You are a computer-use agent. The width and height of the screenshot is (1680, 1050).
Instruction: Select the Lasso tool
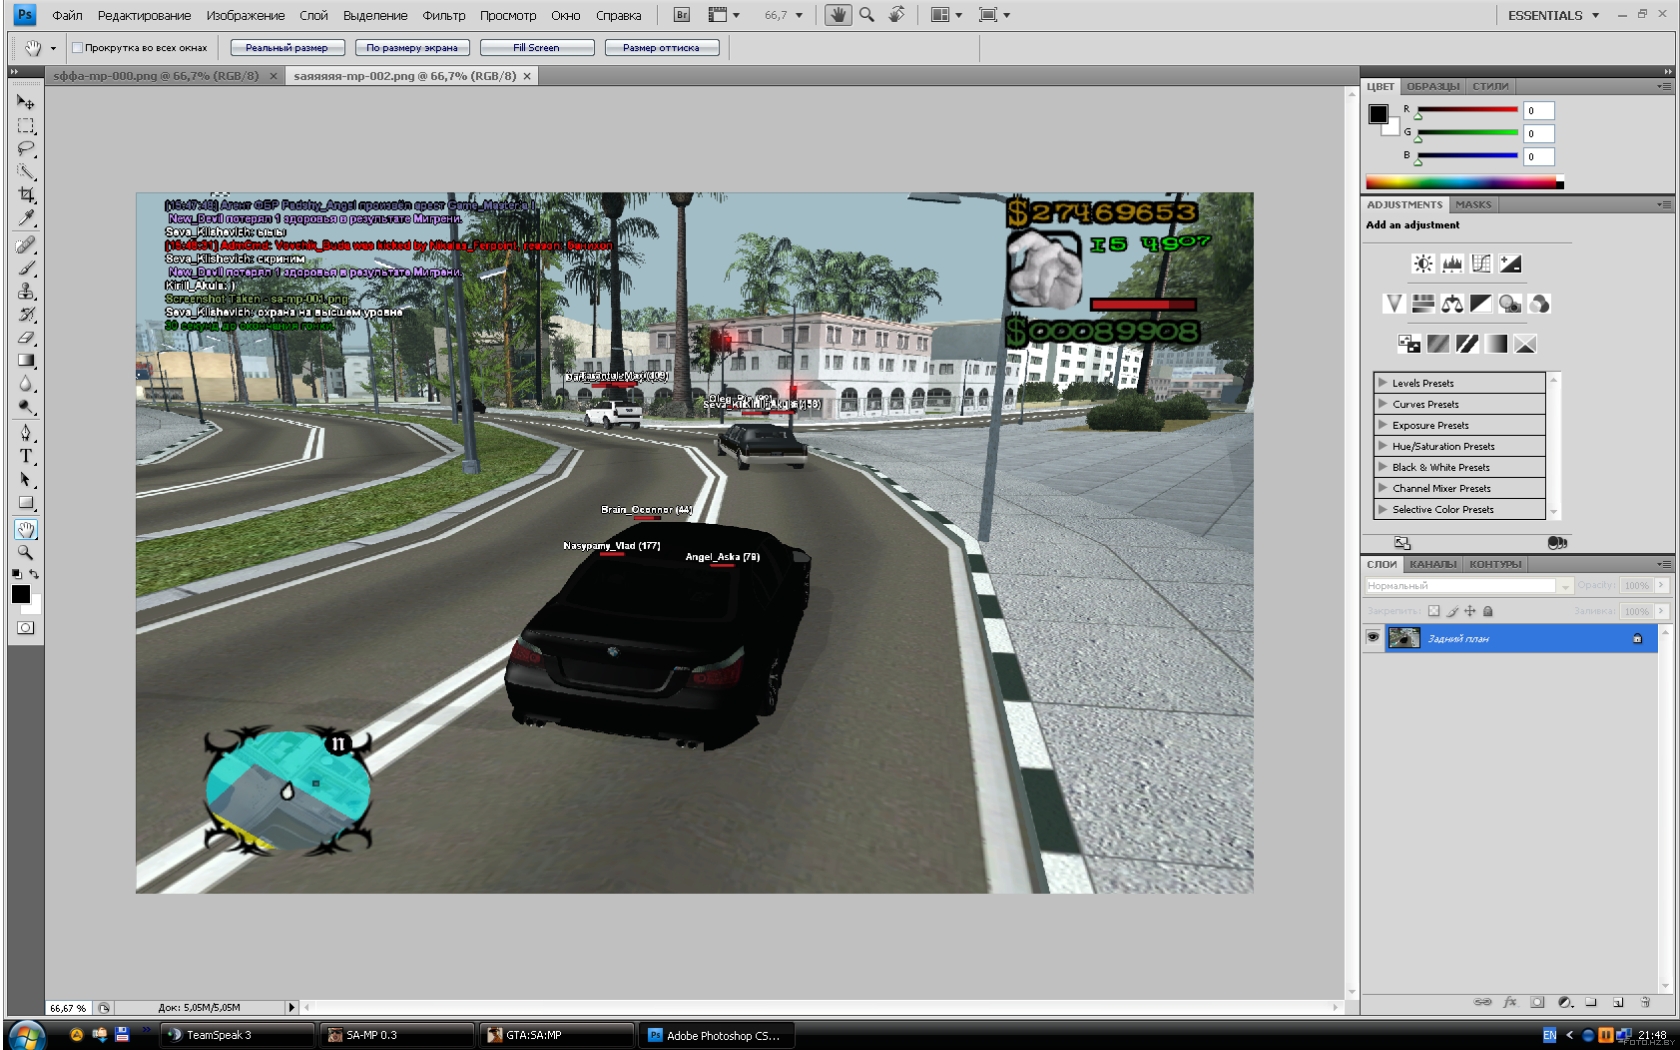25,149
